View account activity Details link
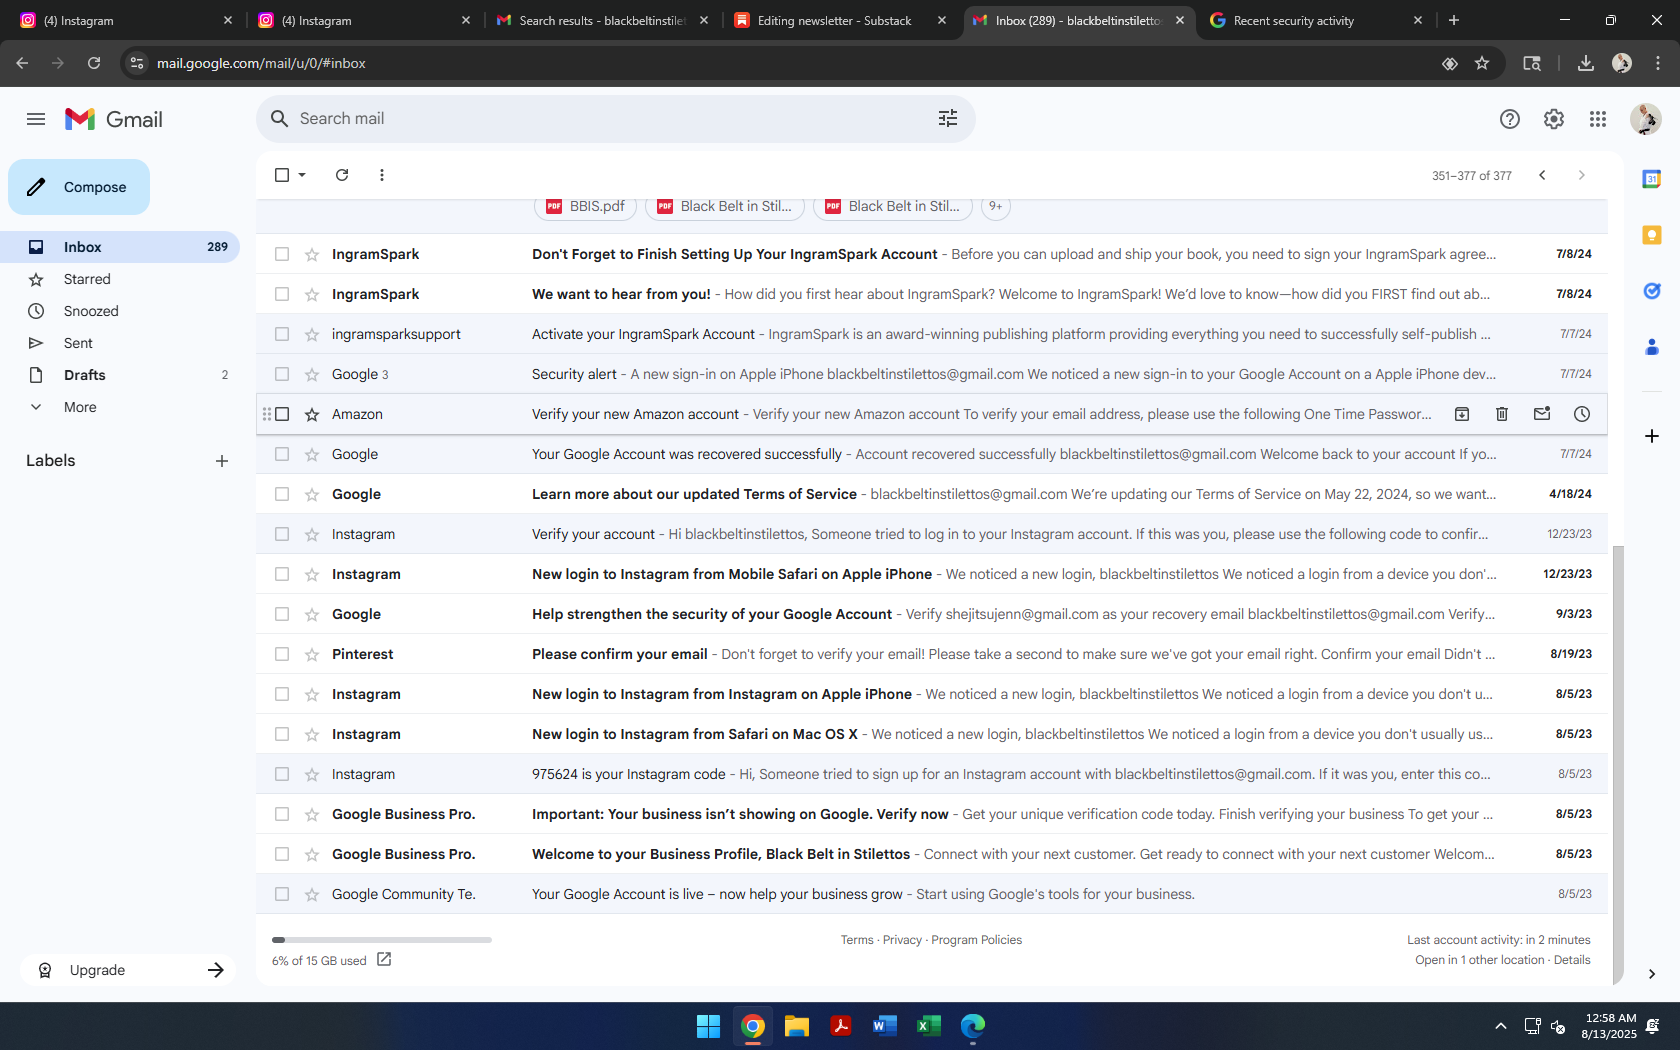Image resolution: width=1680 pixels, height=1050 pixels. pyautogui.click(x=1572, y=960)
